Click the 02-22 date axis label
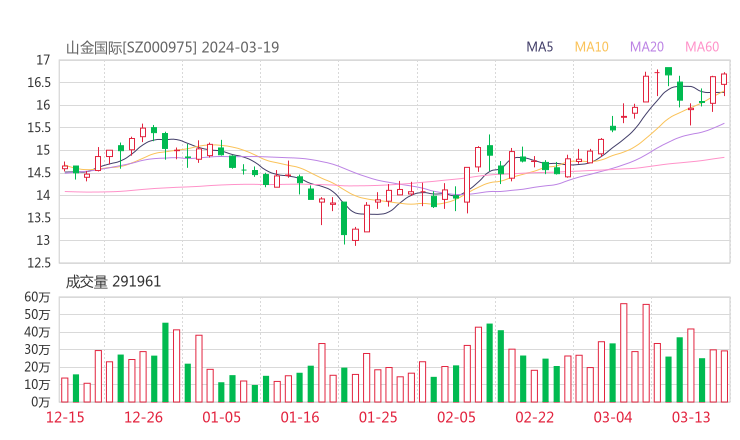This screenshot has width=740, height=440. pyautogui.click(x=534, y=417)
